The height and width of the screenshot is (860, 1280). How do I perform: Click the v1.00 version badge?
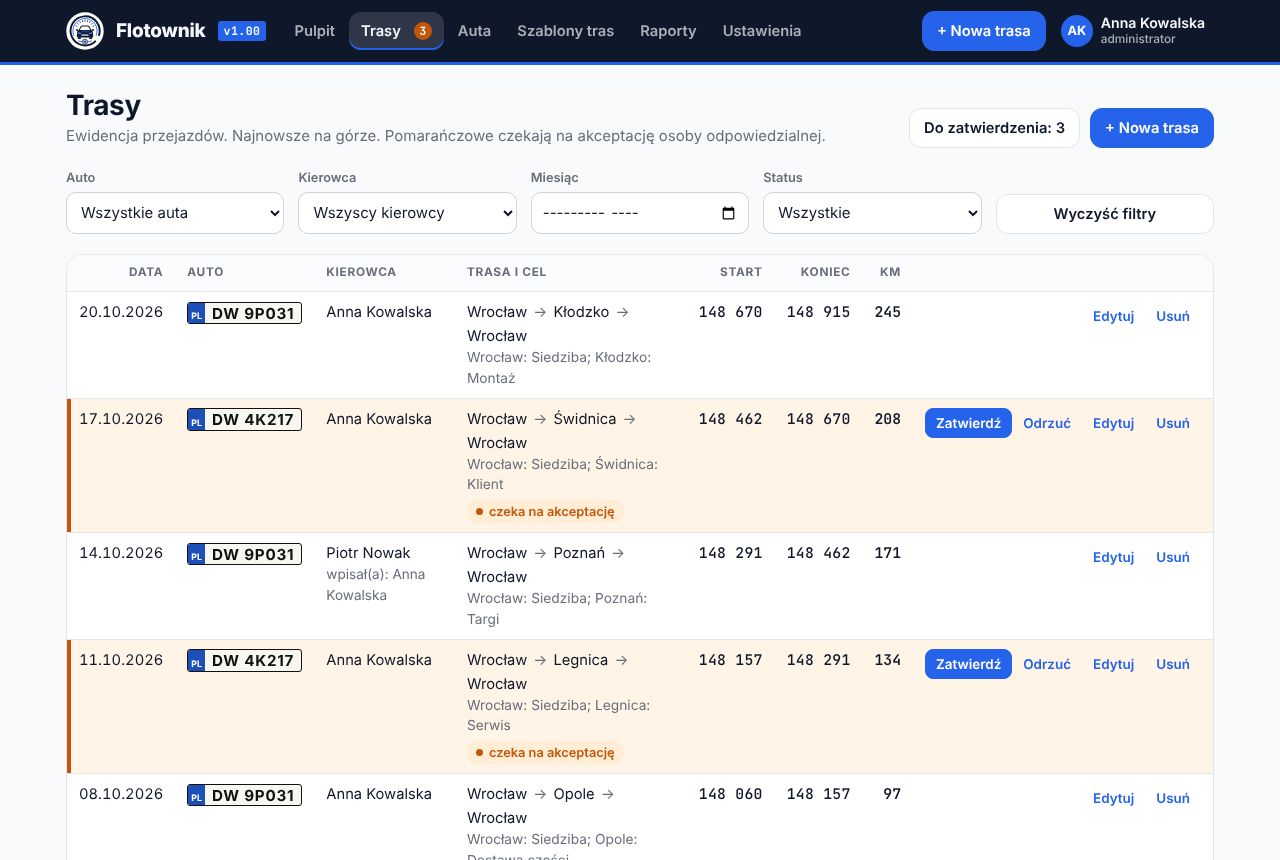242,31
